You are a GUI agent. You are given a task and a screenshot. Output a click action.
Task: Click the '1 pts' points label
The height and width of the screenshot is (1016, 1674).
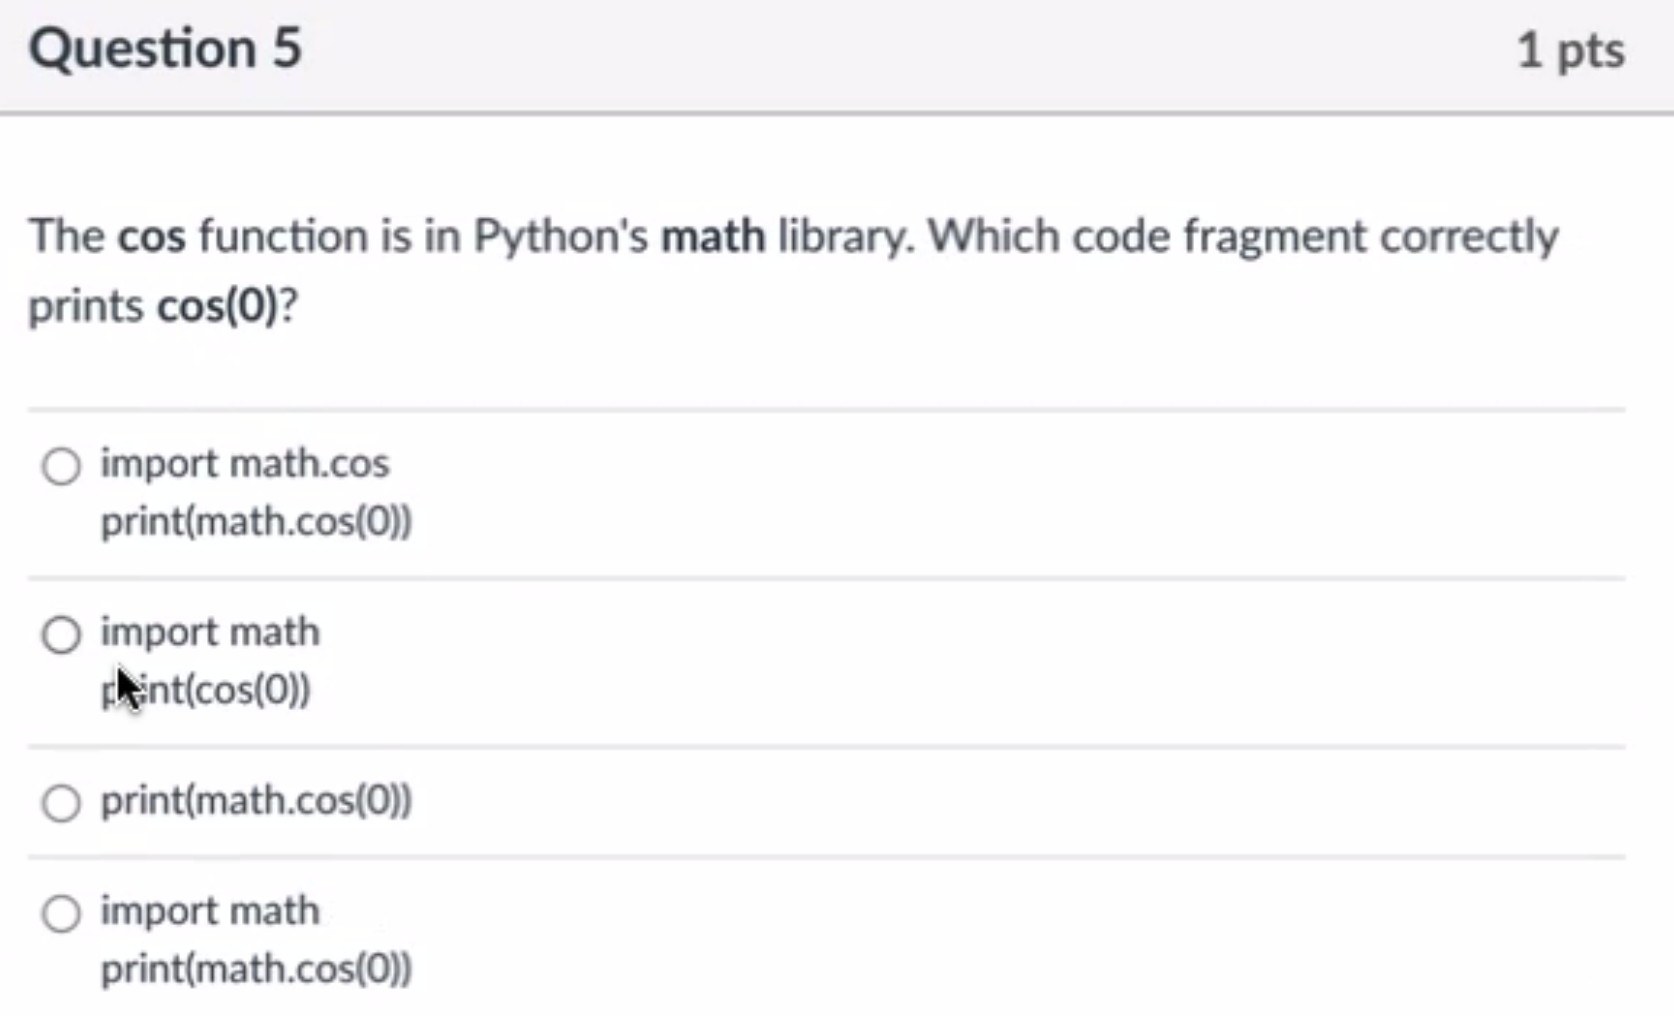click(x=1570, y=50)
